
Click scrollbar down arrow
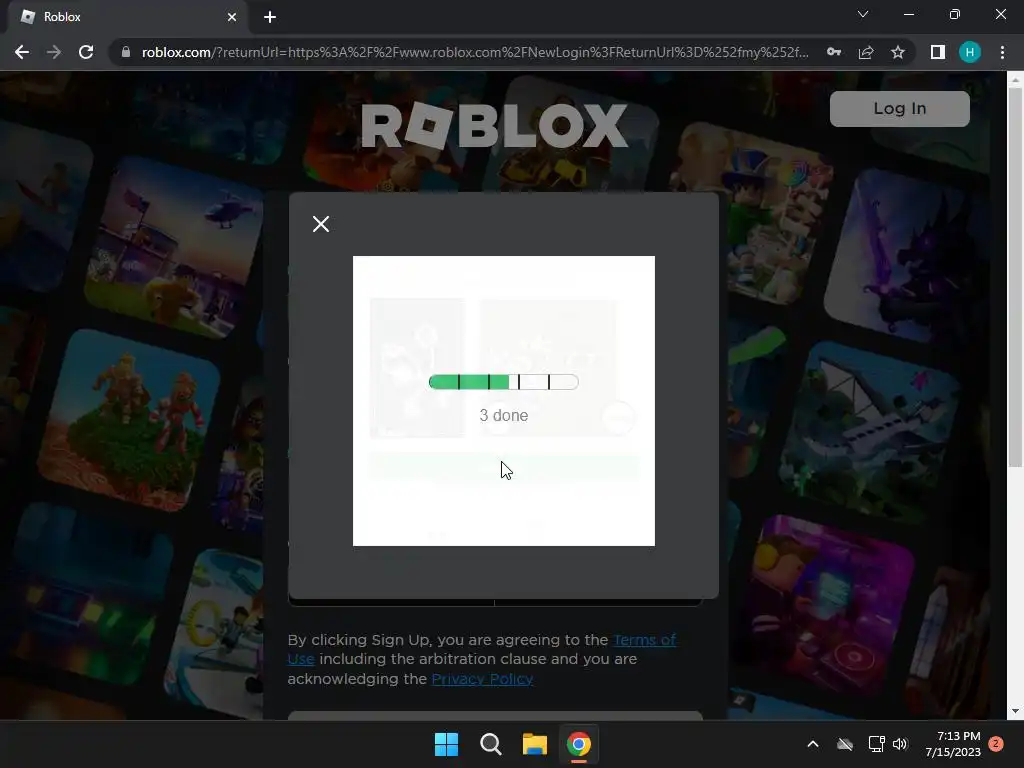tap(1015, 711)
